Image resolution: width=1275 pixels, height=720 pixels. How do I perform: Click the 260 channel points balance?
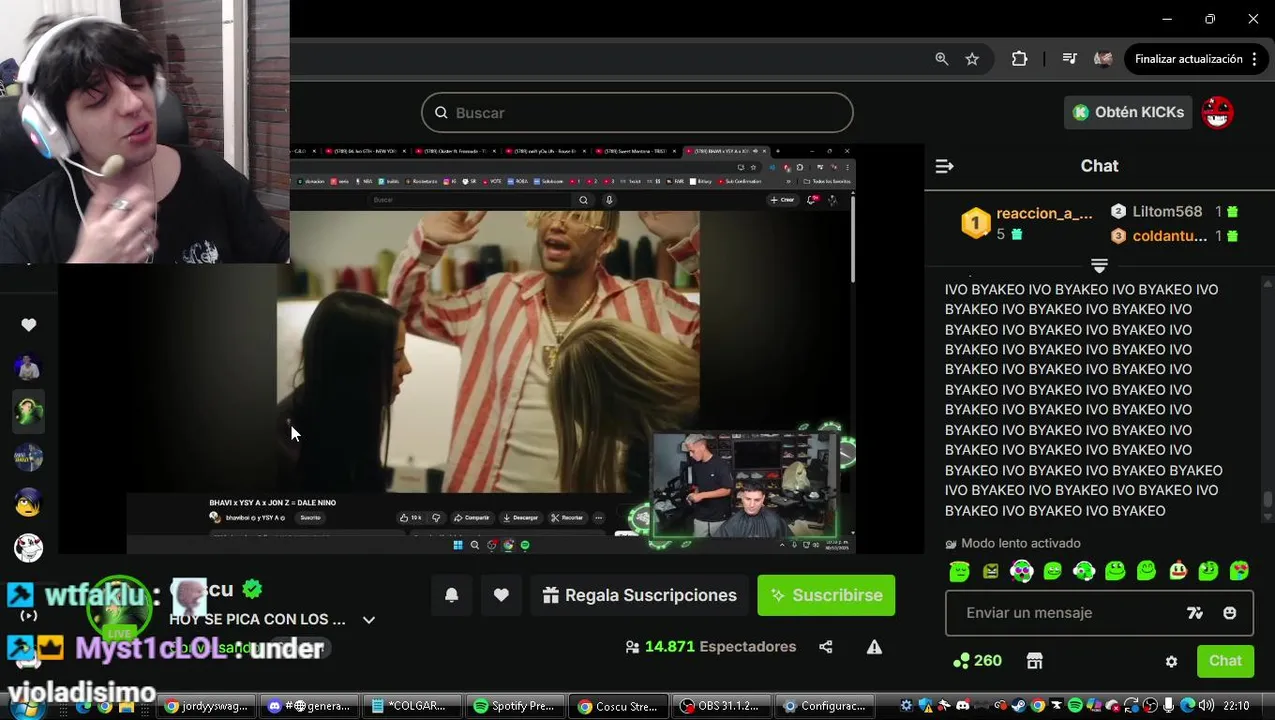coord(977,661)
